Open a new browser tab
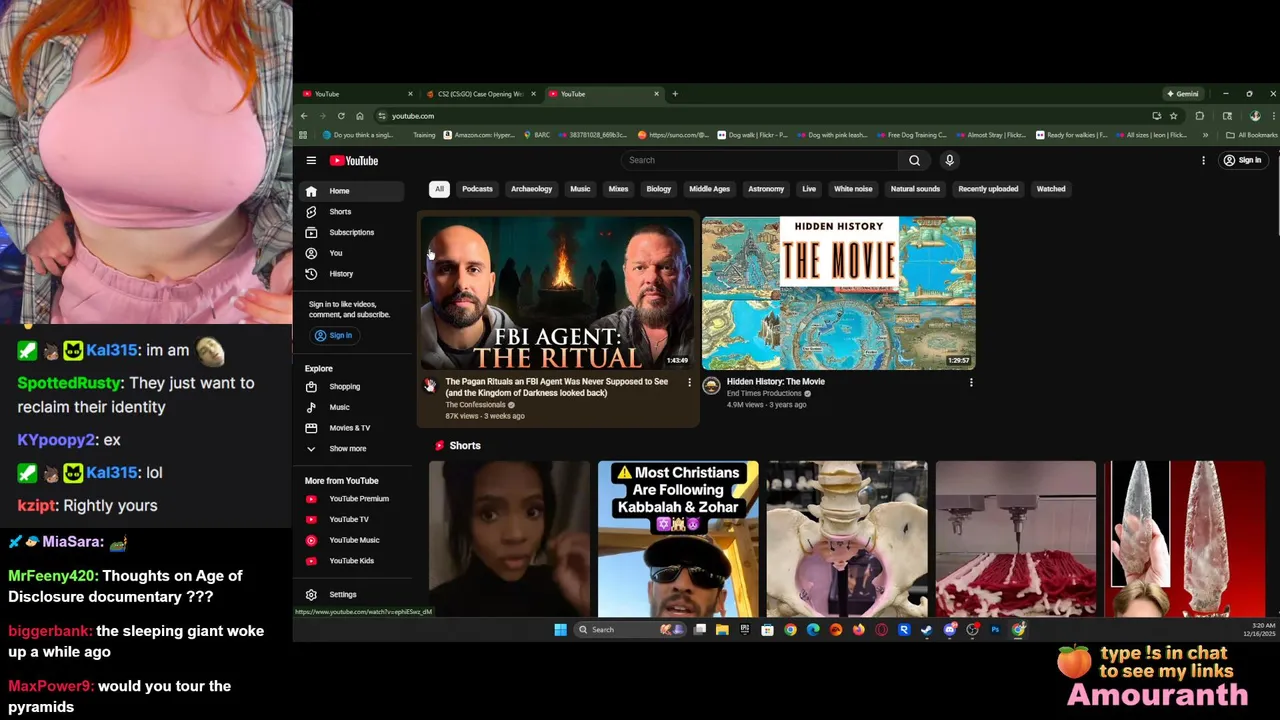 pyautogui.click(x=675, y=94)
